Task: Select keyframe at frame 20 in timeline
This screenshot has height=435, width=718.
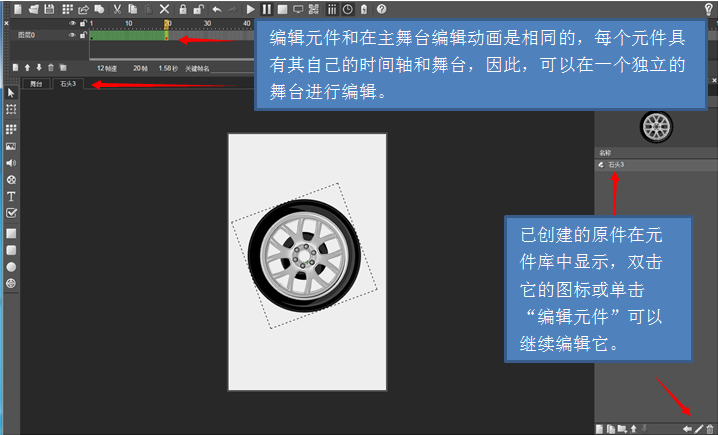Action: [x=167, y=35]
